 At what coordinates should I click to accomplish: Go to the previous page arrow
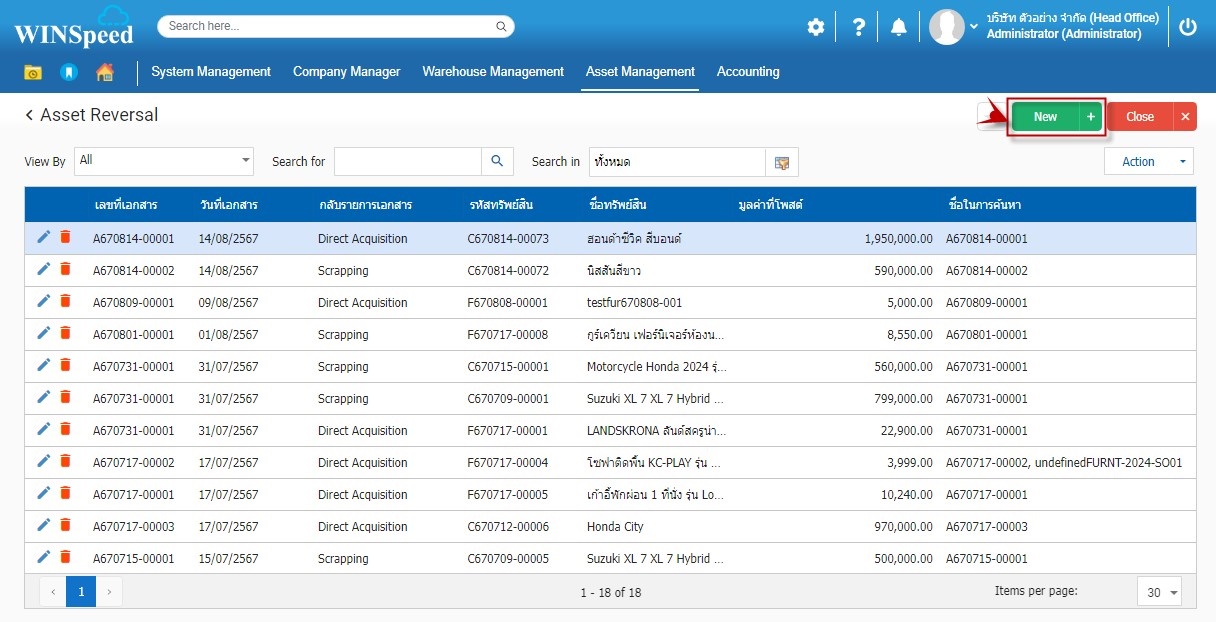tap(54, 592)
